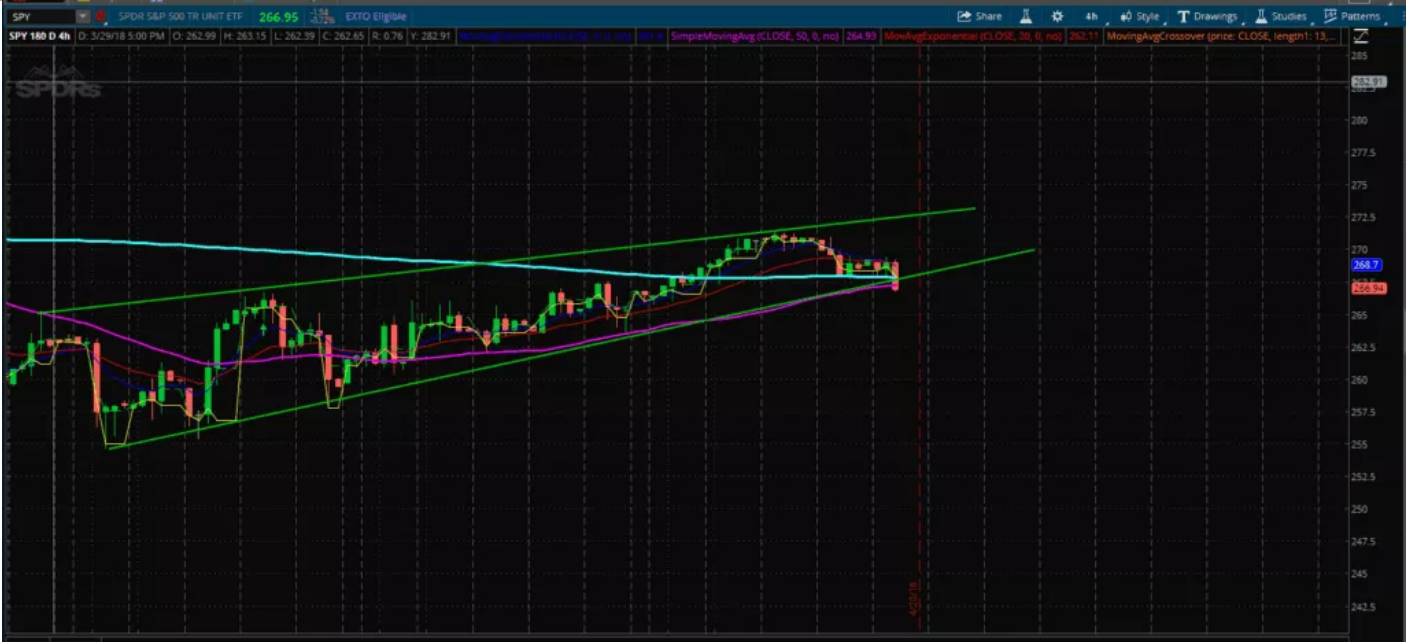Click the red alert icon beside symbol

pyautogui.click(x=100, y=17)
